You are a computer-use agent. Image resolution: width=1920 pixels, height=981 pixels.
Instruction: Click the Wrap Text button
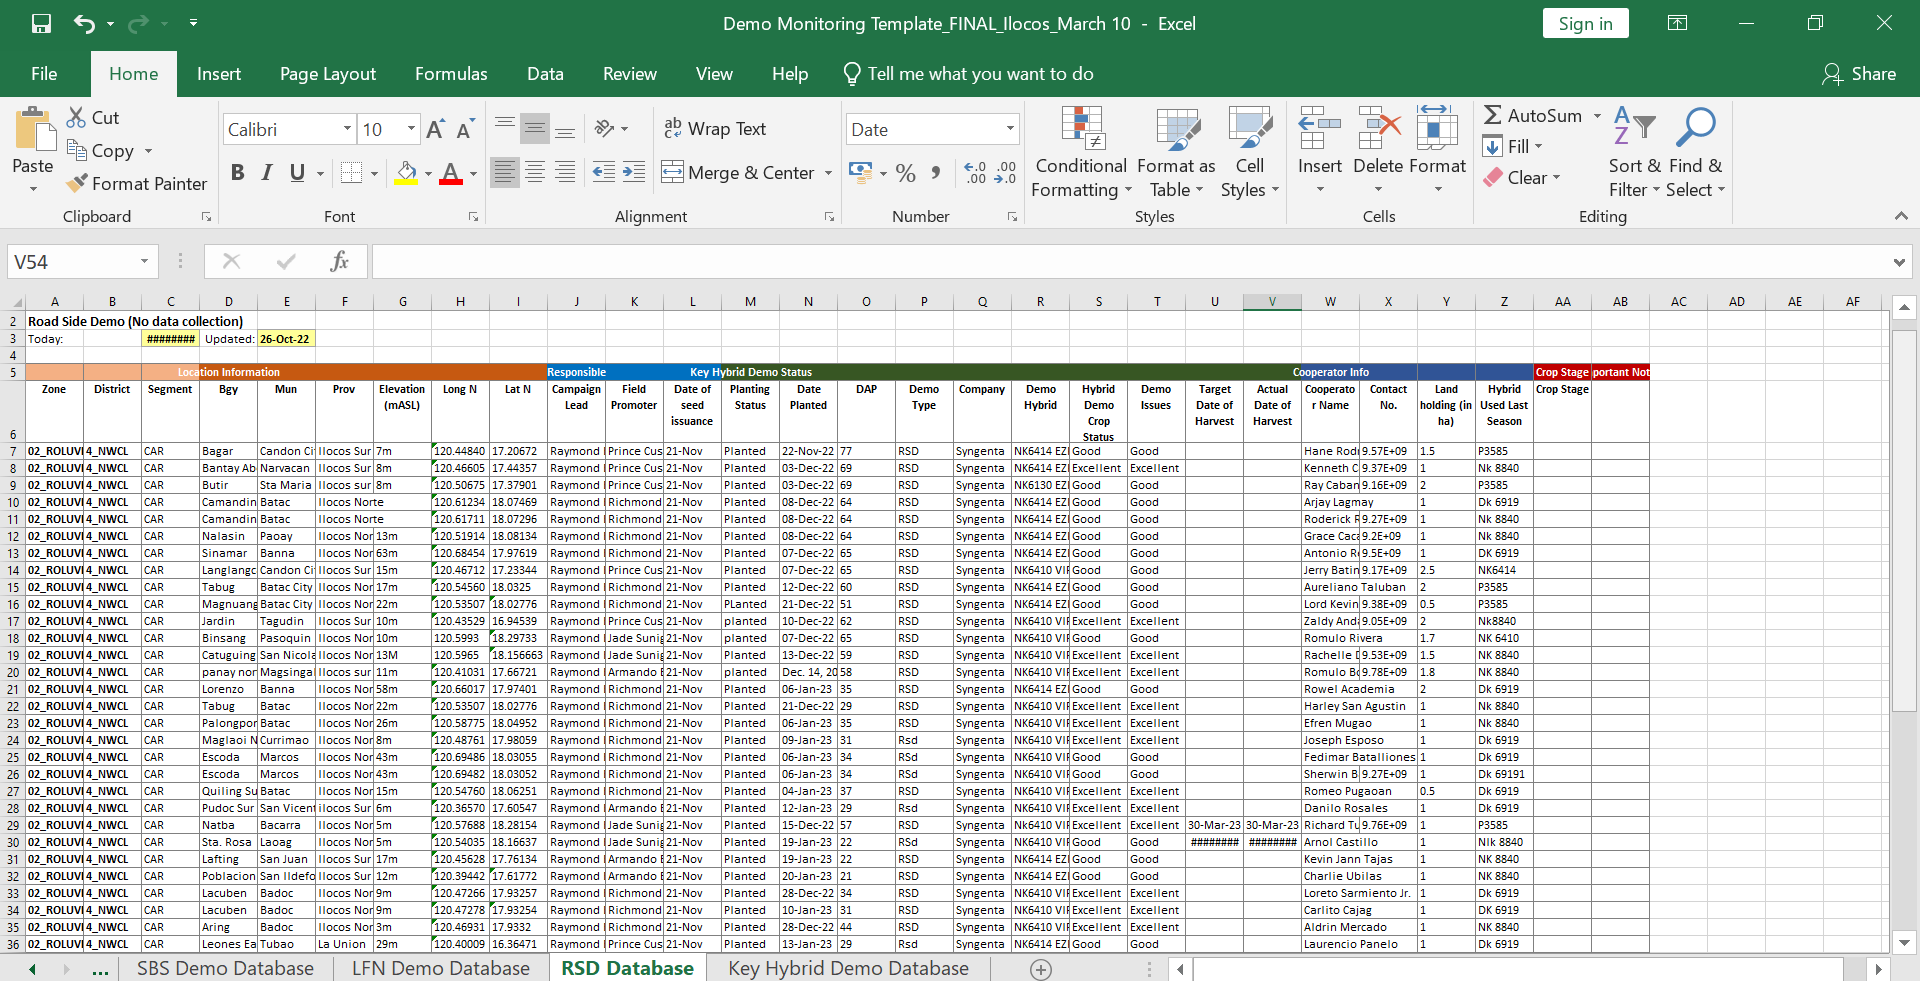point(715,128)
